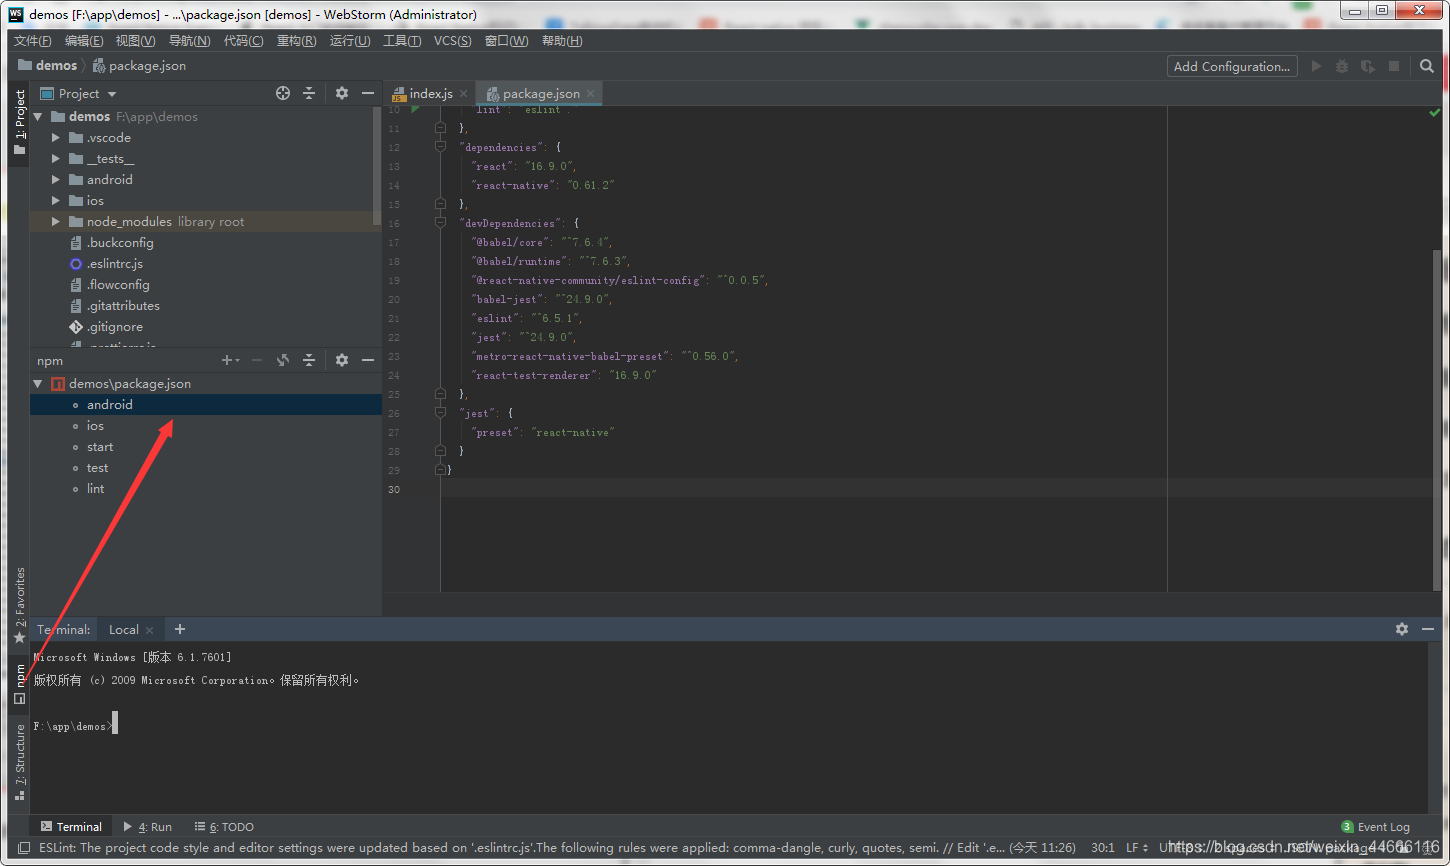Hide the Project panel with minus icon
Viewport: 1450px width, 866px height.
tap(368, 93)
